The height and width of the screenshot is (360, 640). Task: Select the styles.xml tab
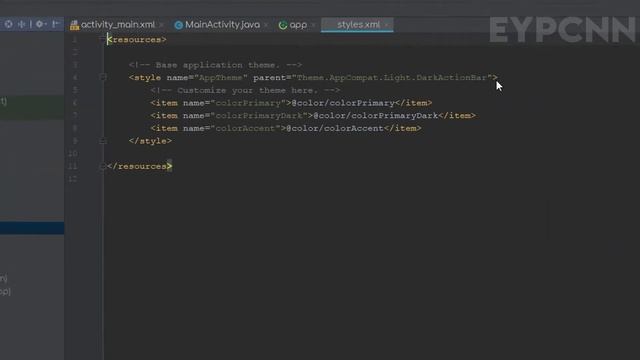[358, 25]
